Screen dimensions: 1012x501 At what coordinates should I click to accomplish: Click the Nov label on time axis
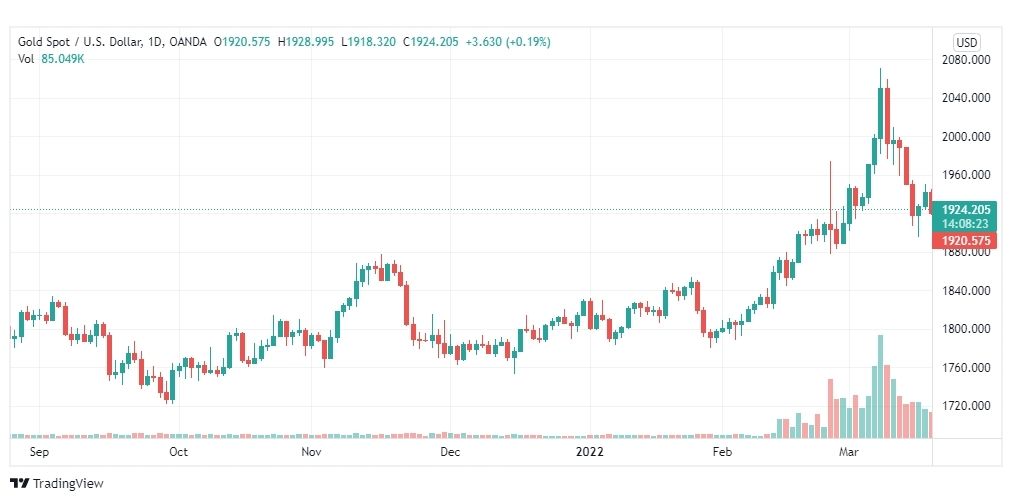click(x=311, y=452)
